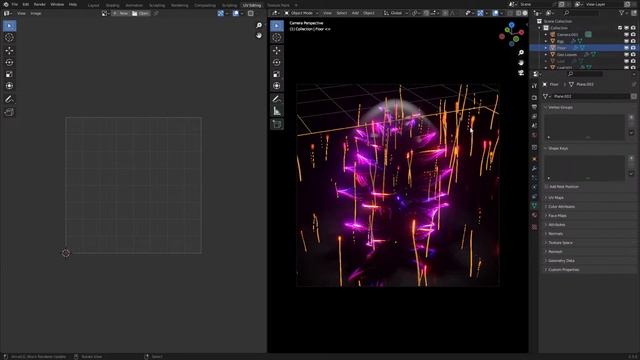640x360 pixels.
Task: Click the pan hand icon in 3D viewport
Action: tap(521, 62)
